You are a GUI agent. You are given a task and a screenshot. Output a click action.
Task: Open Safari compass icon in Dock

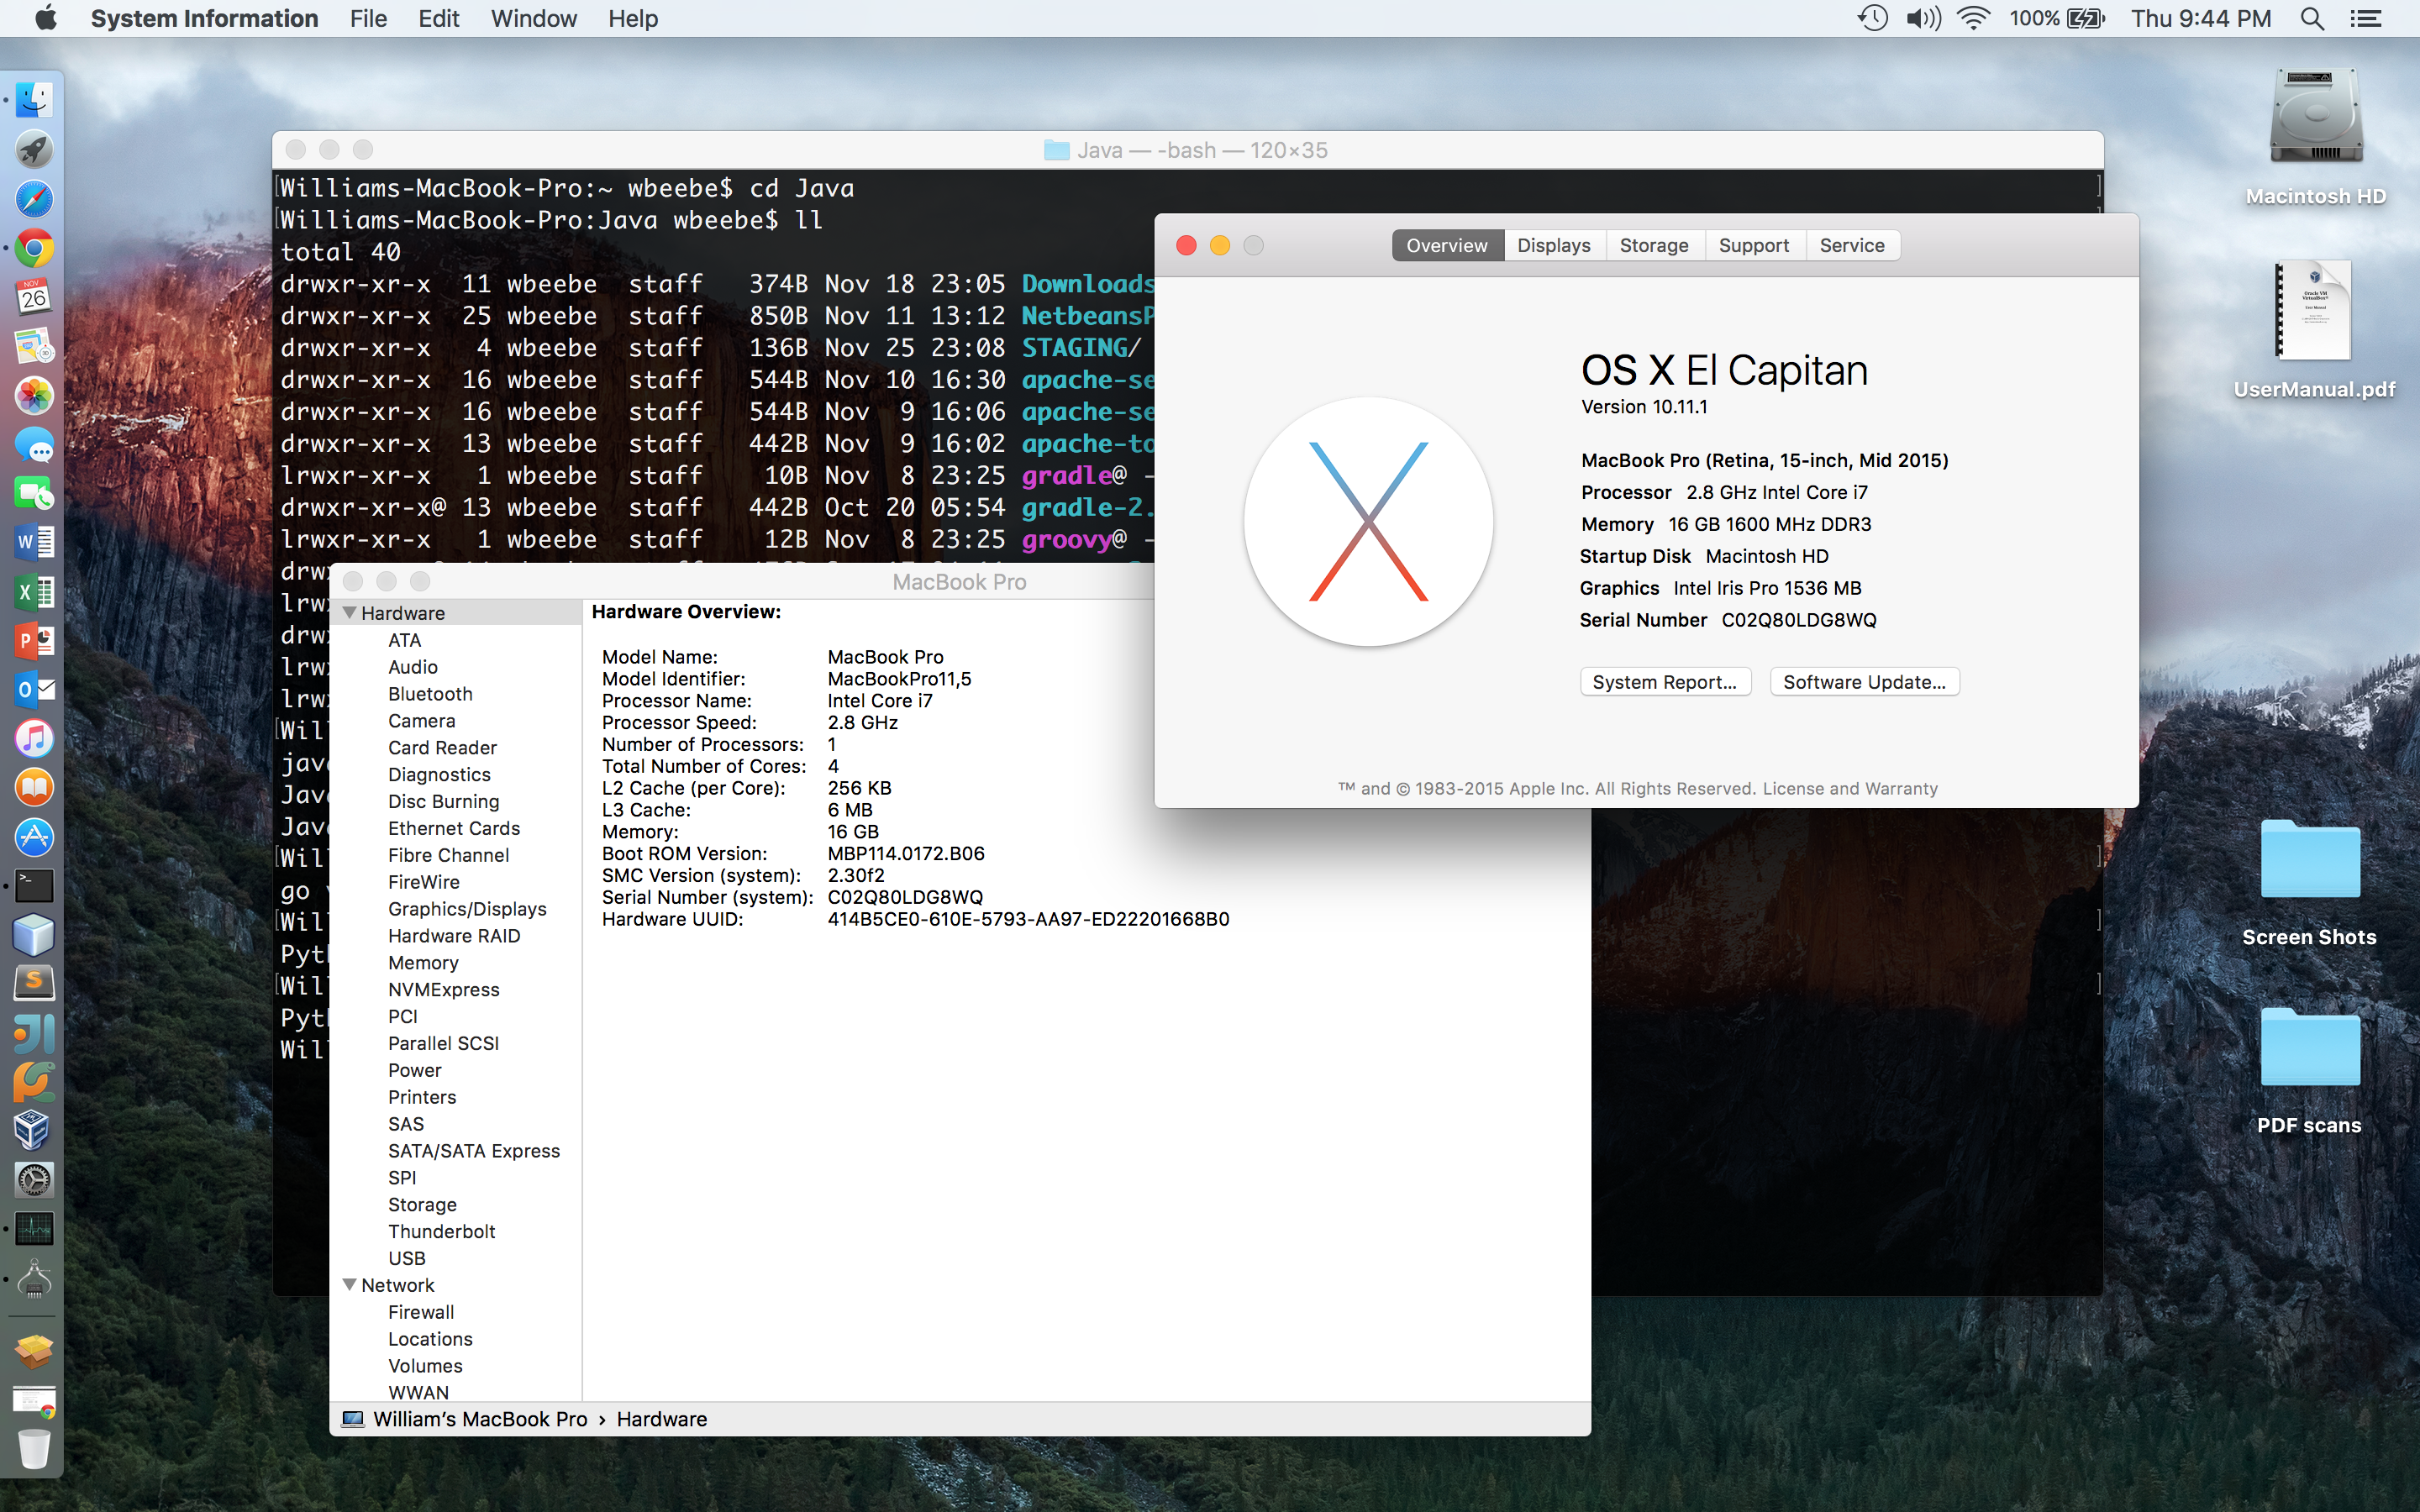(x=34, y=199)
